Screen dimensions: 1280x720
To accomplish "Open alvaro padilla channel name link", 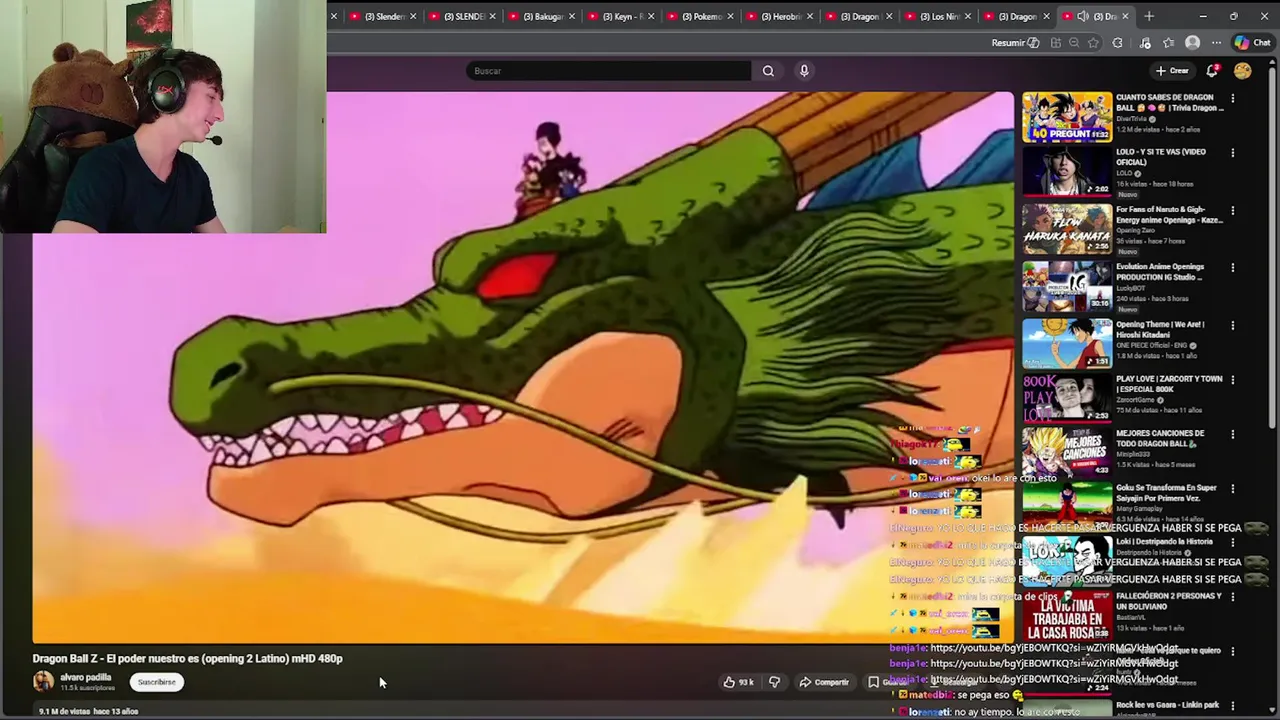I will click(85, 677).
